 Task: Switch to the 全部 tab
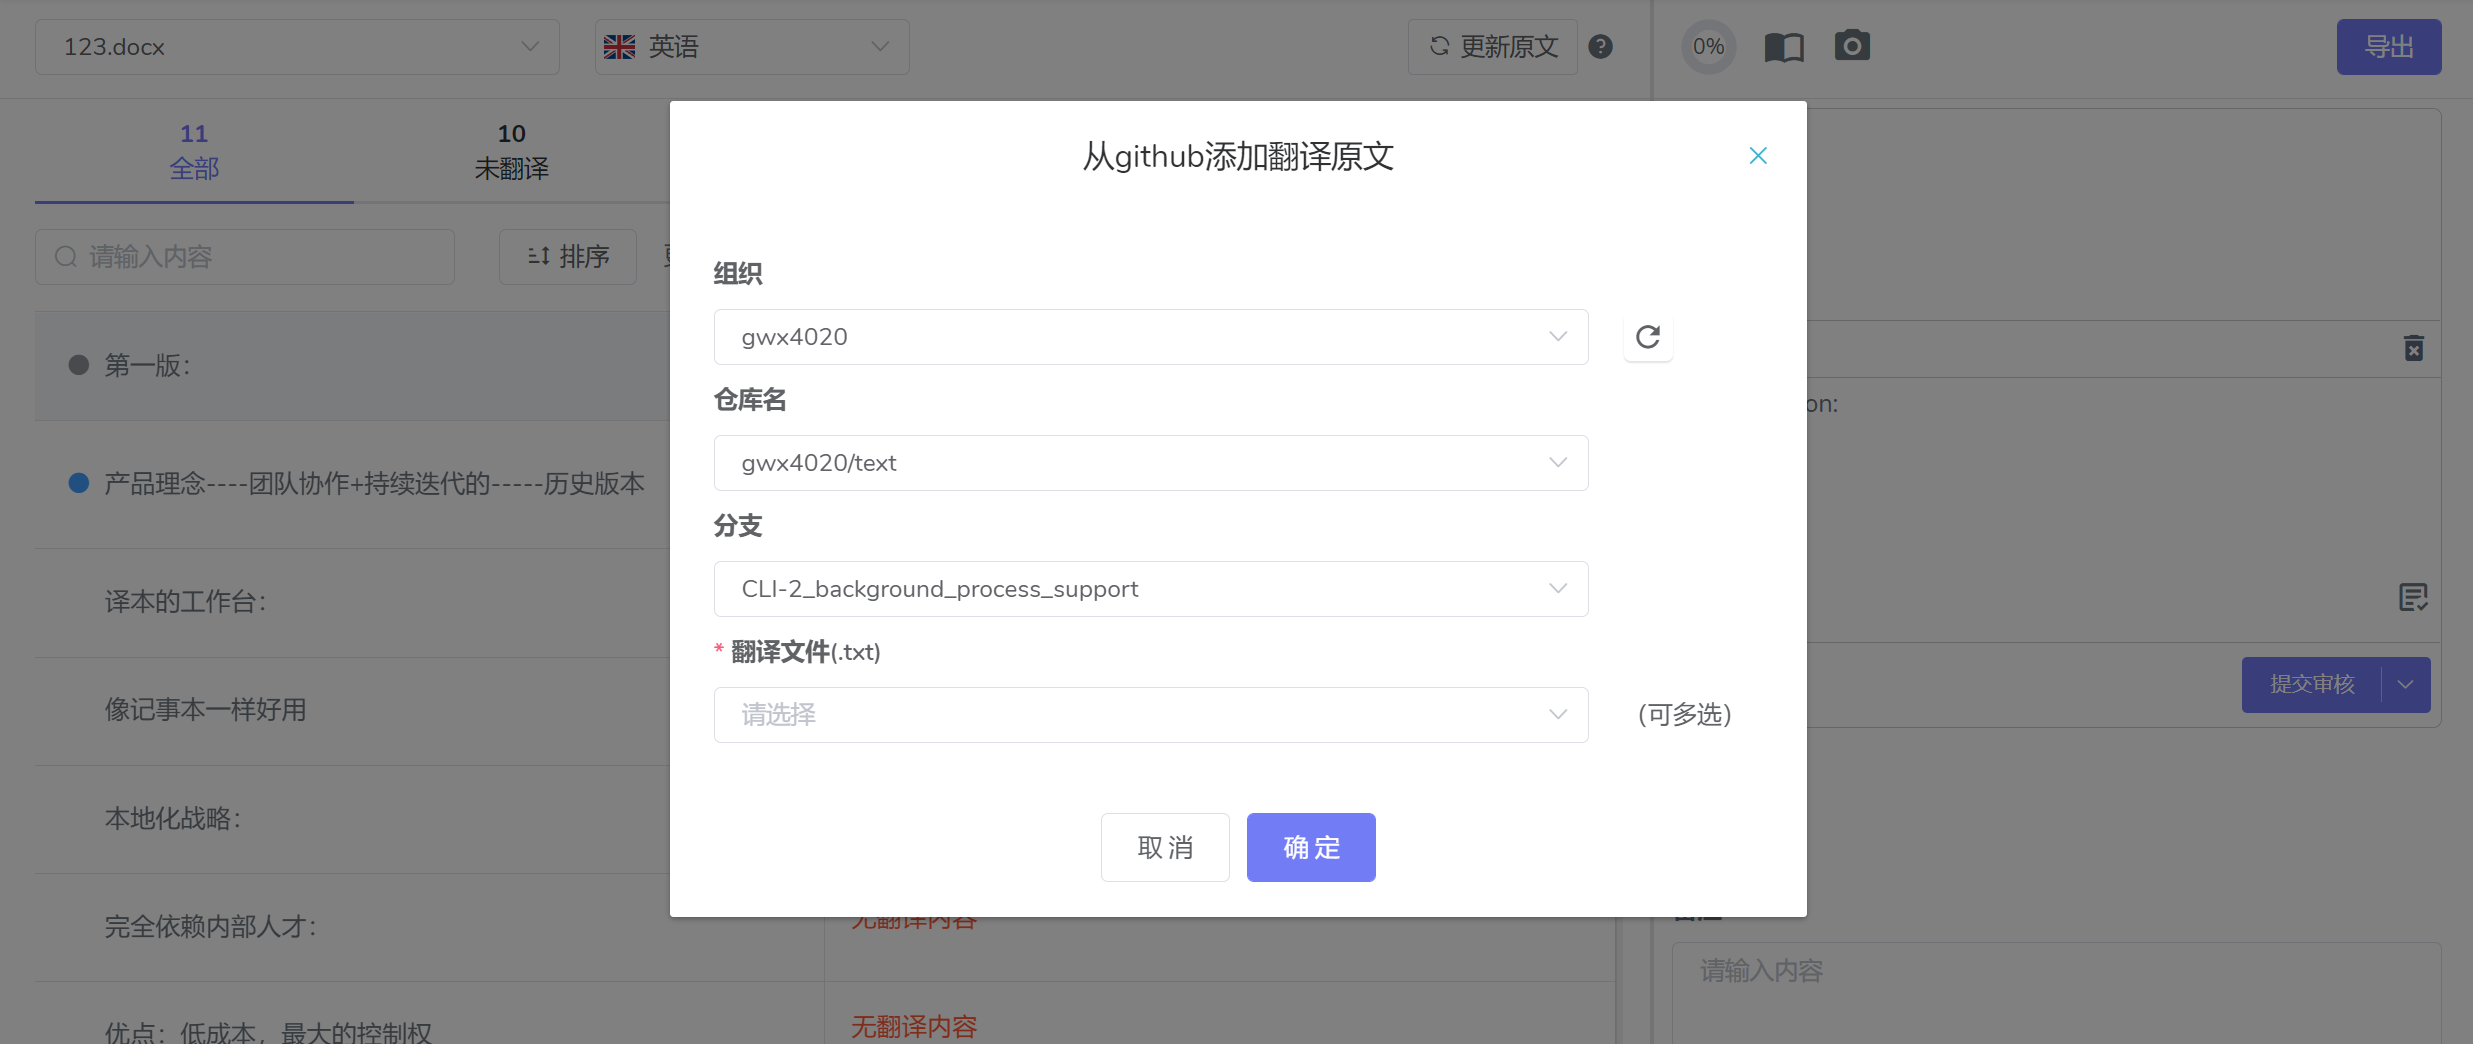coord(194,152)
